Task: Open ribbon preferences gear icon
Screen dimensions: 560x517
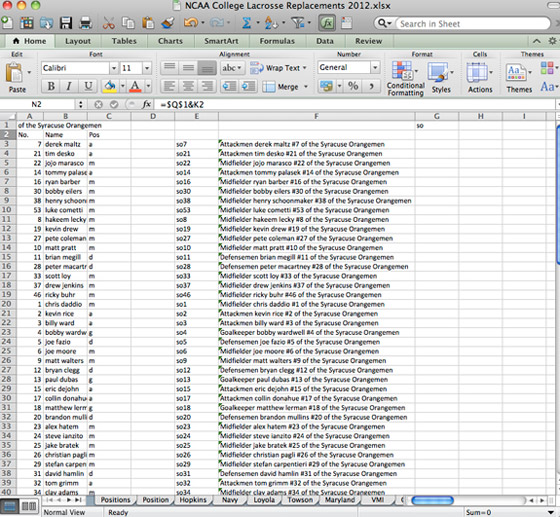Action: (552, 41)
